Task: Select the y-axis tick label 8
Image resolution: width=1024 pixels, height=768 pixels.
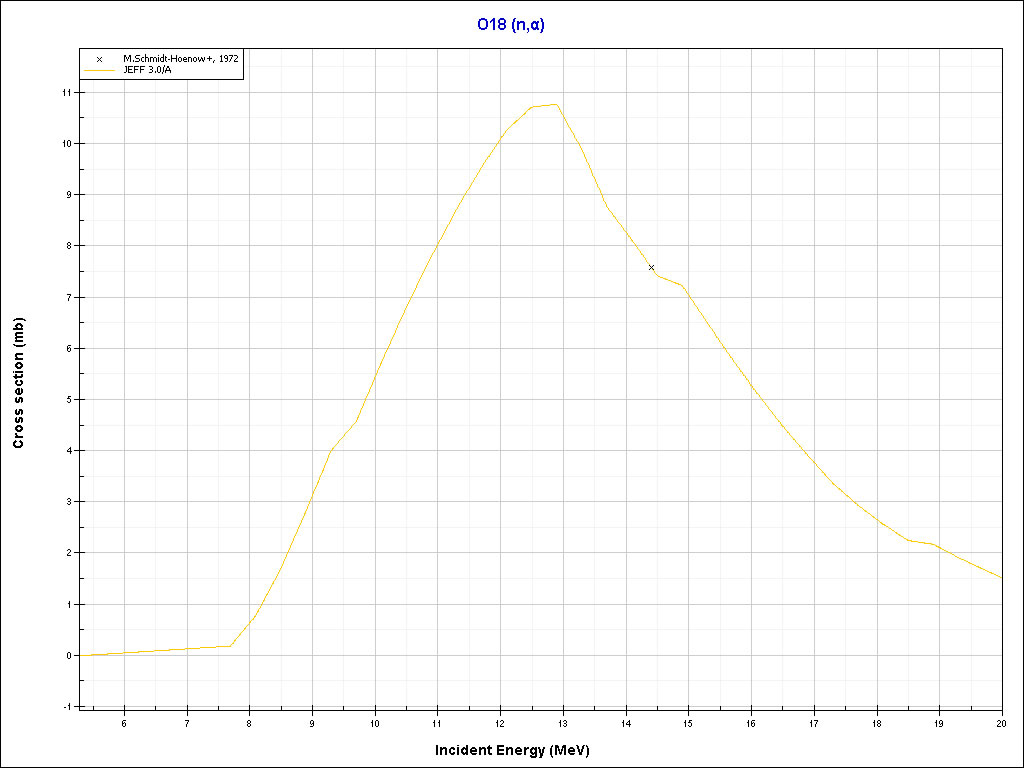Action: coord(69,246)
